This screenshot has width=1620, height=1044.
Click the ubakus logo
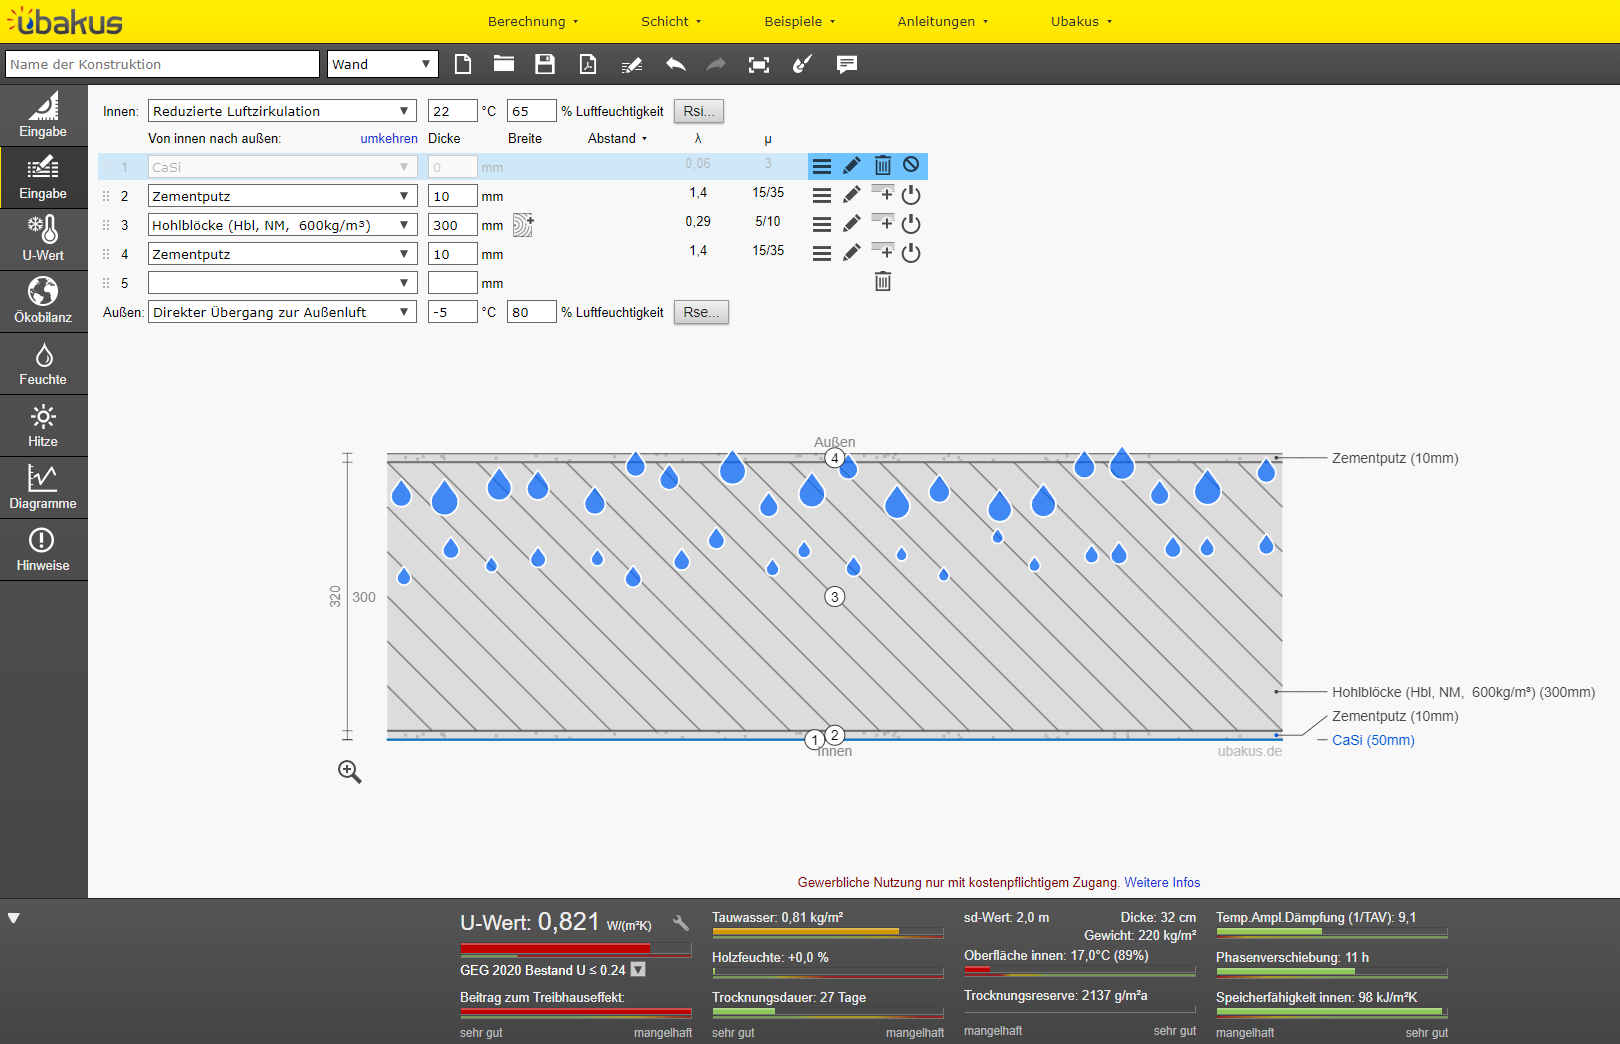[x=64, y=21]
